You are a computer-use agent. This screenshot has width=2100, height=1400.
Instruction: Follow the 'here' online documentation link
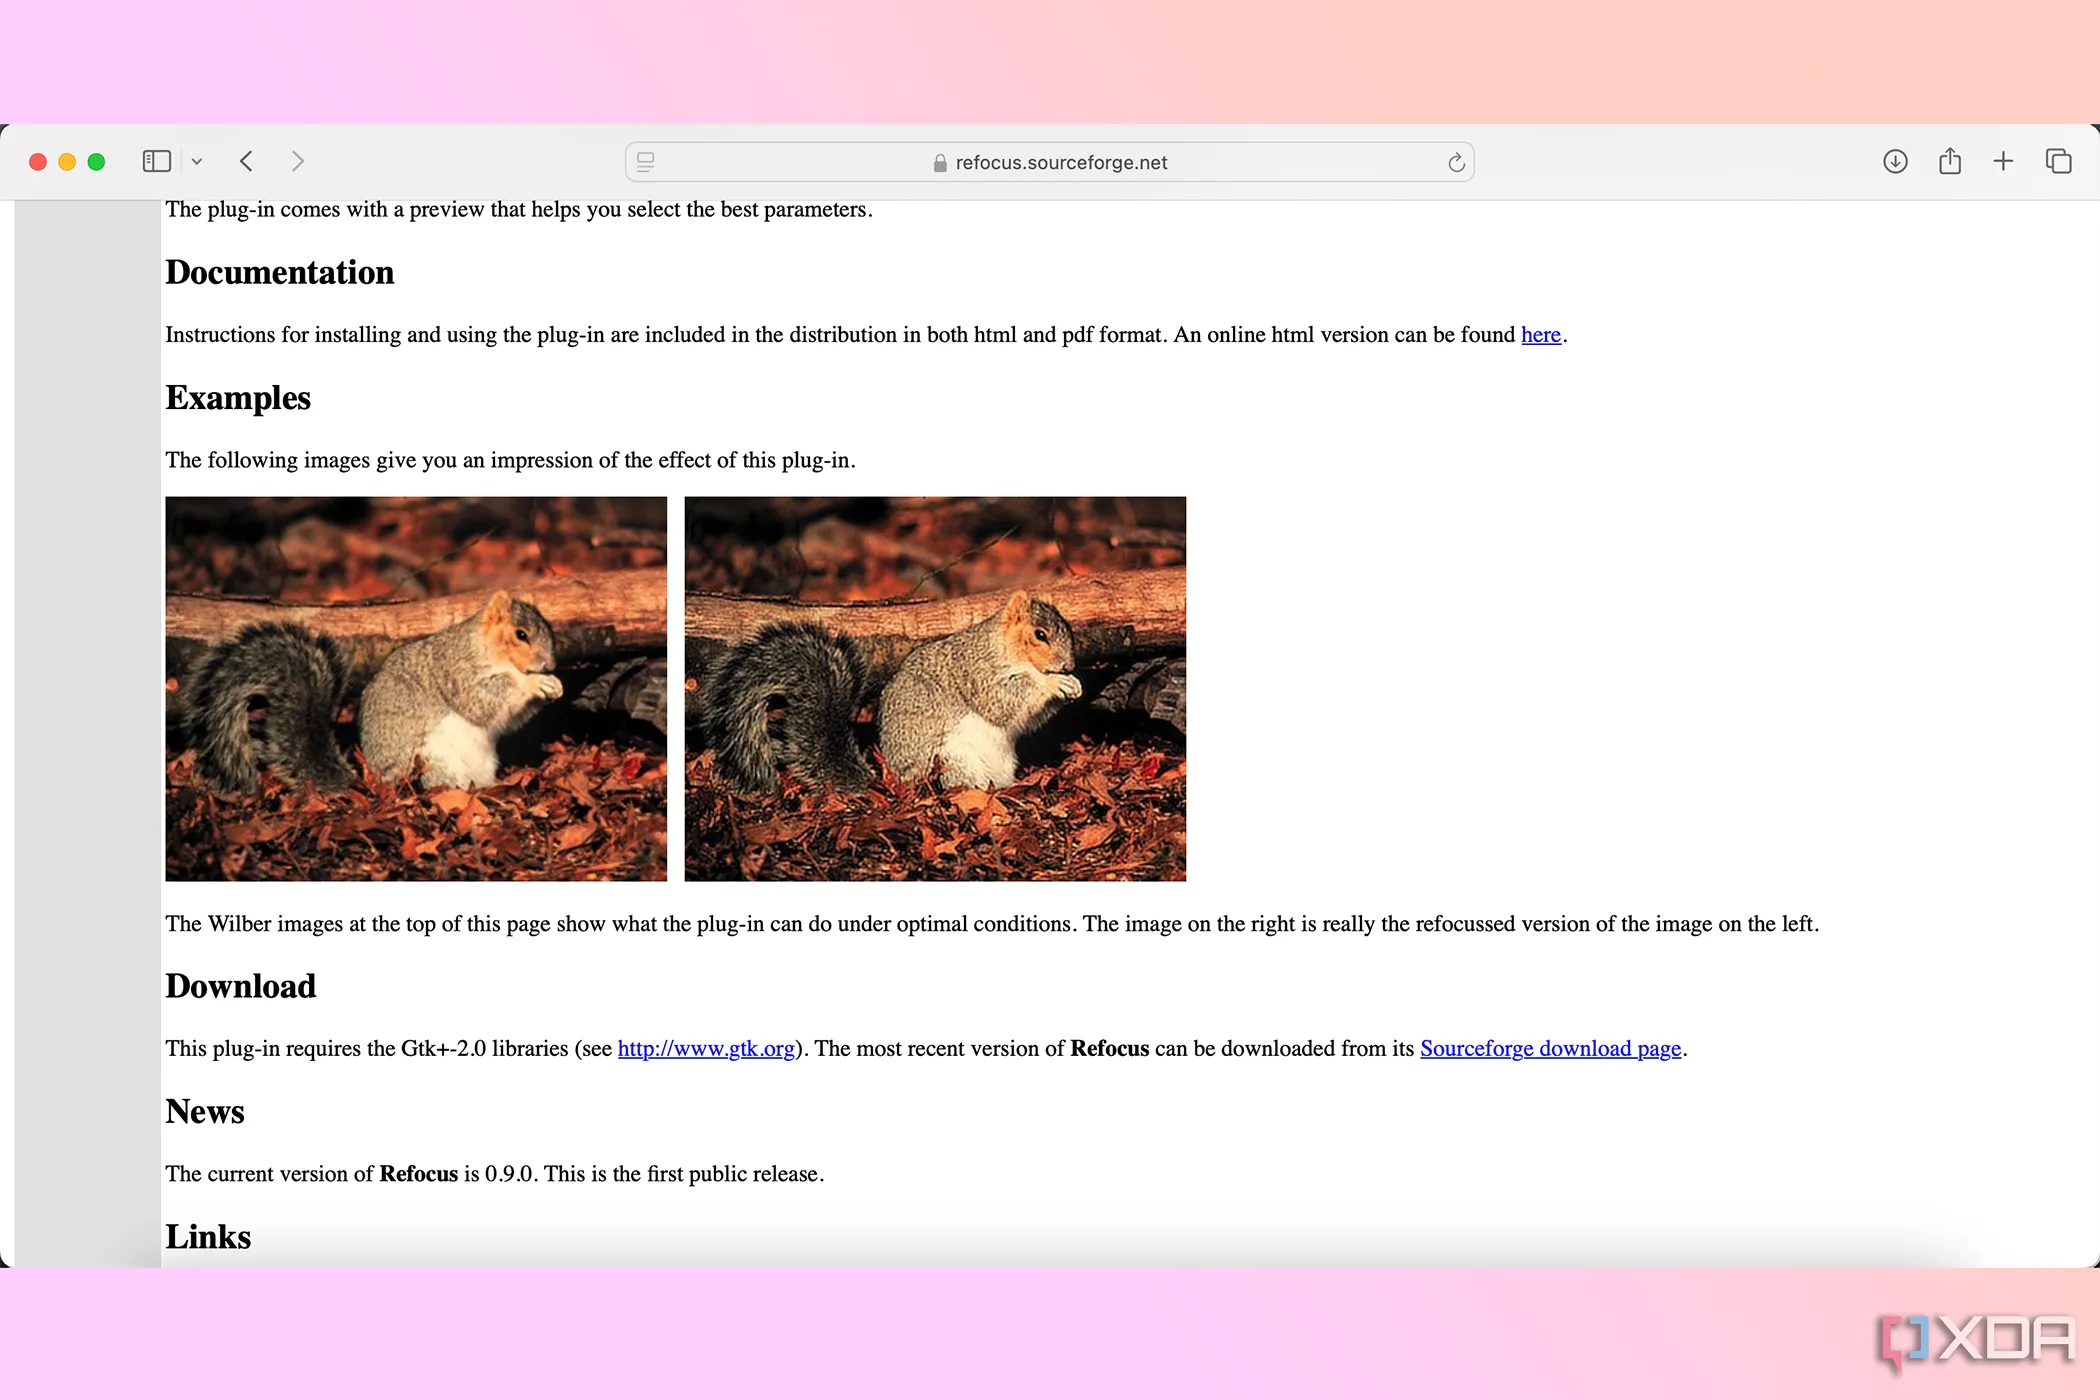click(x=1541, y=335)
